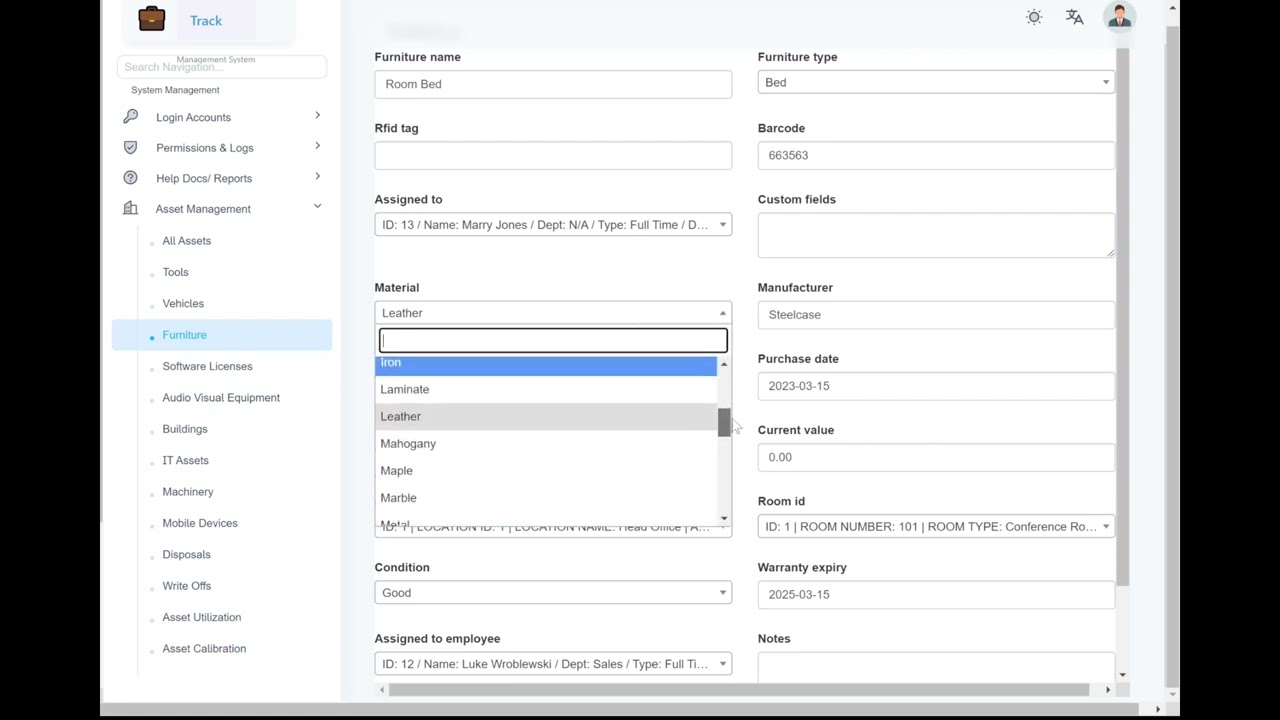1280x720 pixels.
Task: Click the shield icon beside Permissions & Logs
Action: pos(130,147)
